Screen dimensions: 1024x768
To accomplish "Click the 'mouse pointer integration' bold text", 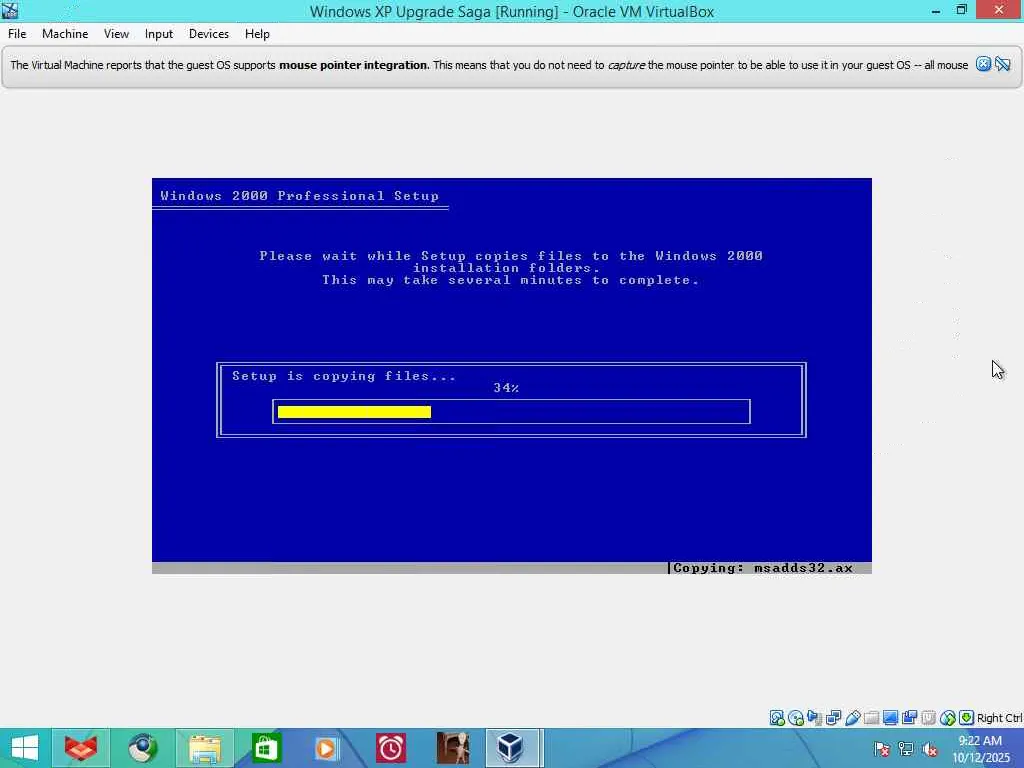I will pos(353,65).
